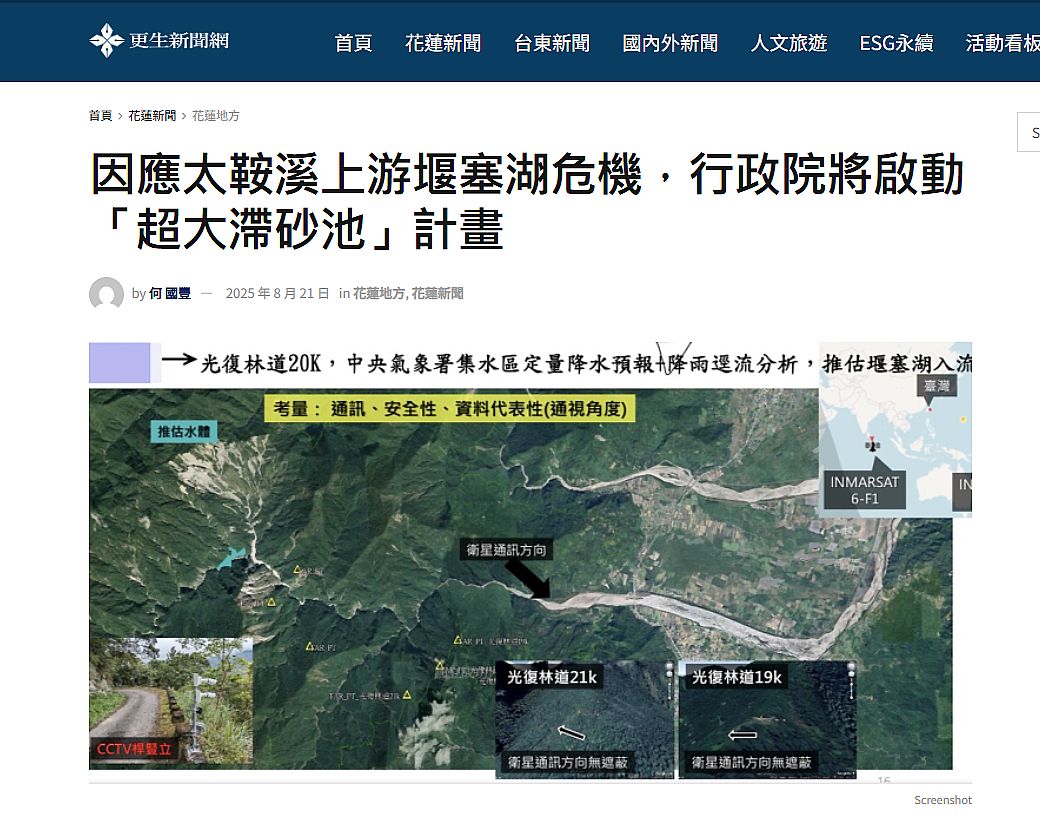
Task: Open the 活動看板 navigation menu item
Action: coord(1002,43)
